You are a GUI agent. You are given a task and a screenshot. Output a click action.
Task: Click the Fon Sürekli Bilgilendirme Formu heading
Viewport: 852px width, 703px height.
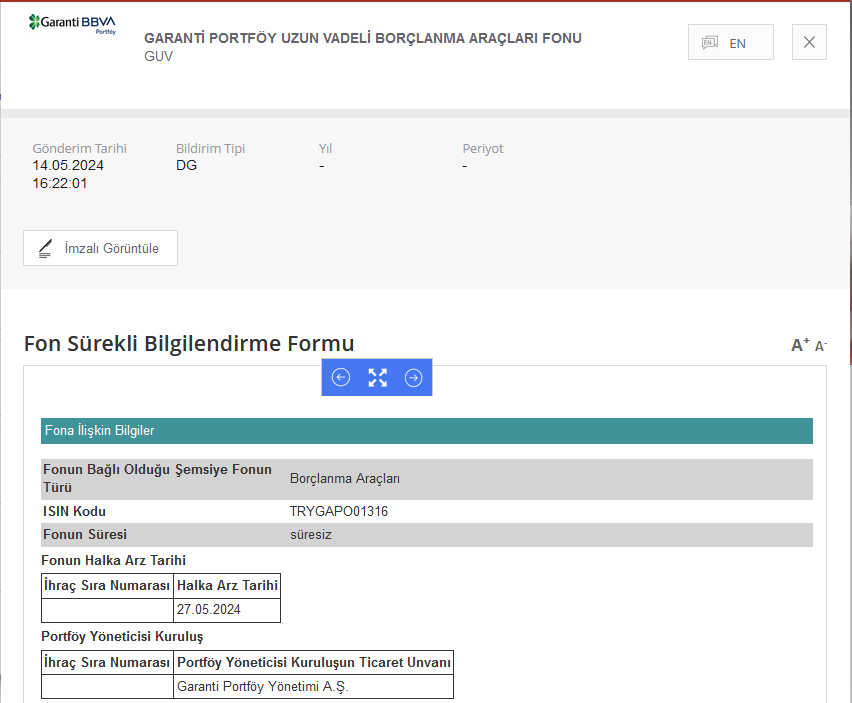189,343
